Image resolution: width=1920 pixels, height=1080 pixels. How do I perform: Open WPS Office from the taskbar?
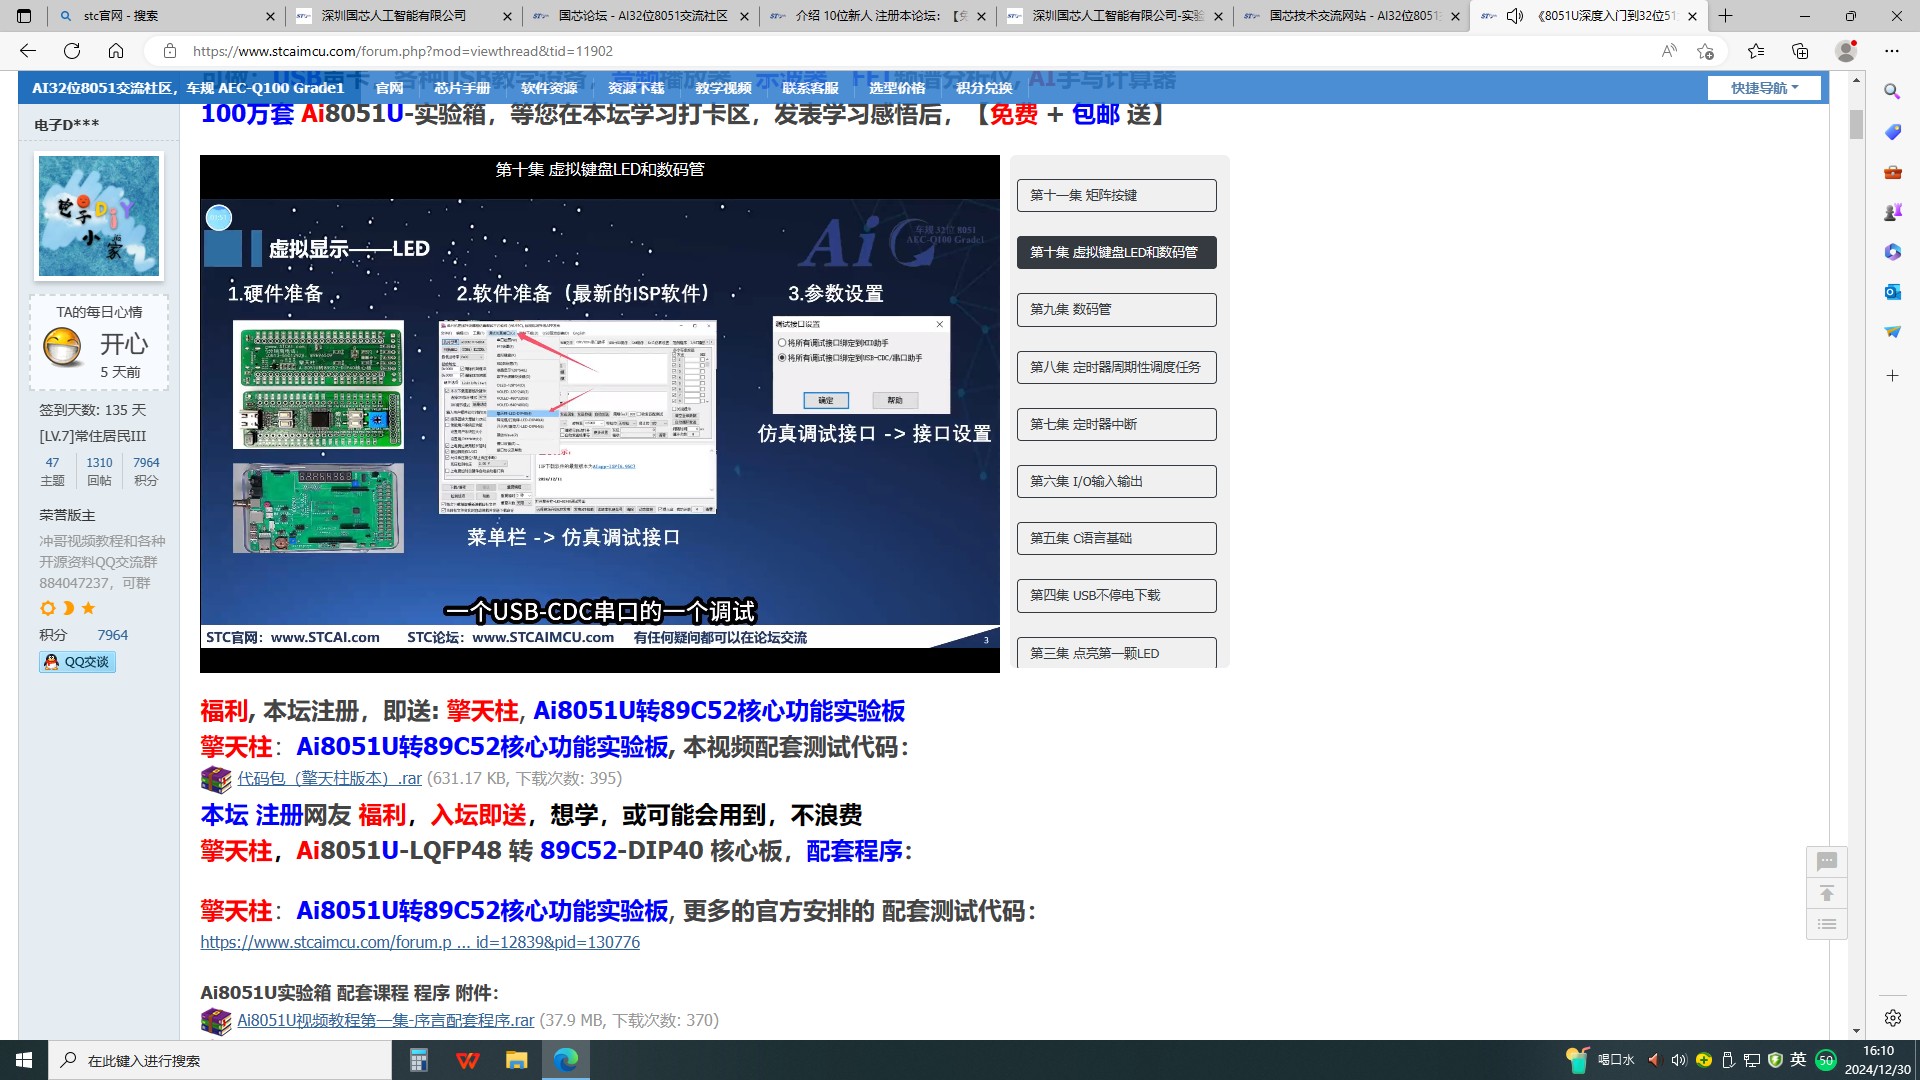[467, 1060]
